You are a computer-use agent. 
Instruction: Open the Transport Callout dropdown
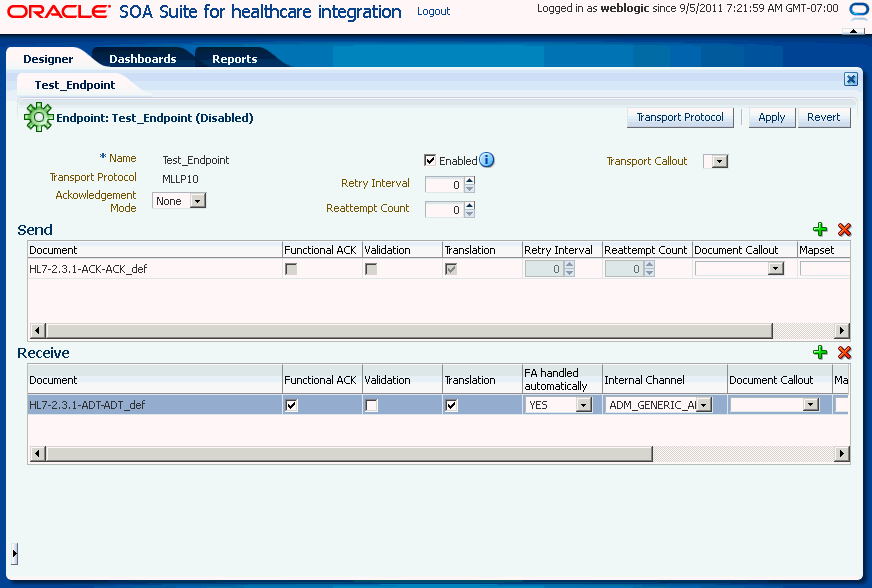coord(720,161)
